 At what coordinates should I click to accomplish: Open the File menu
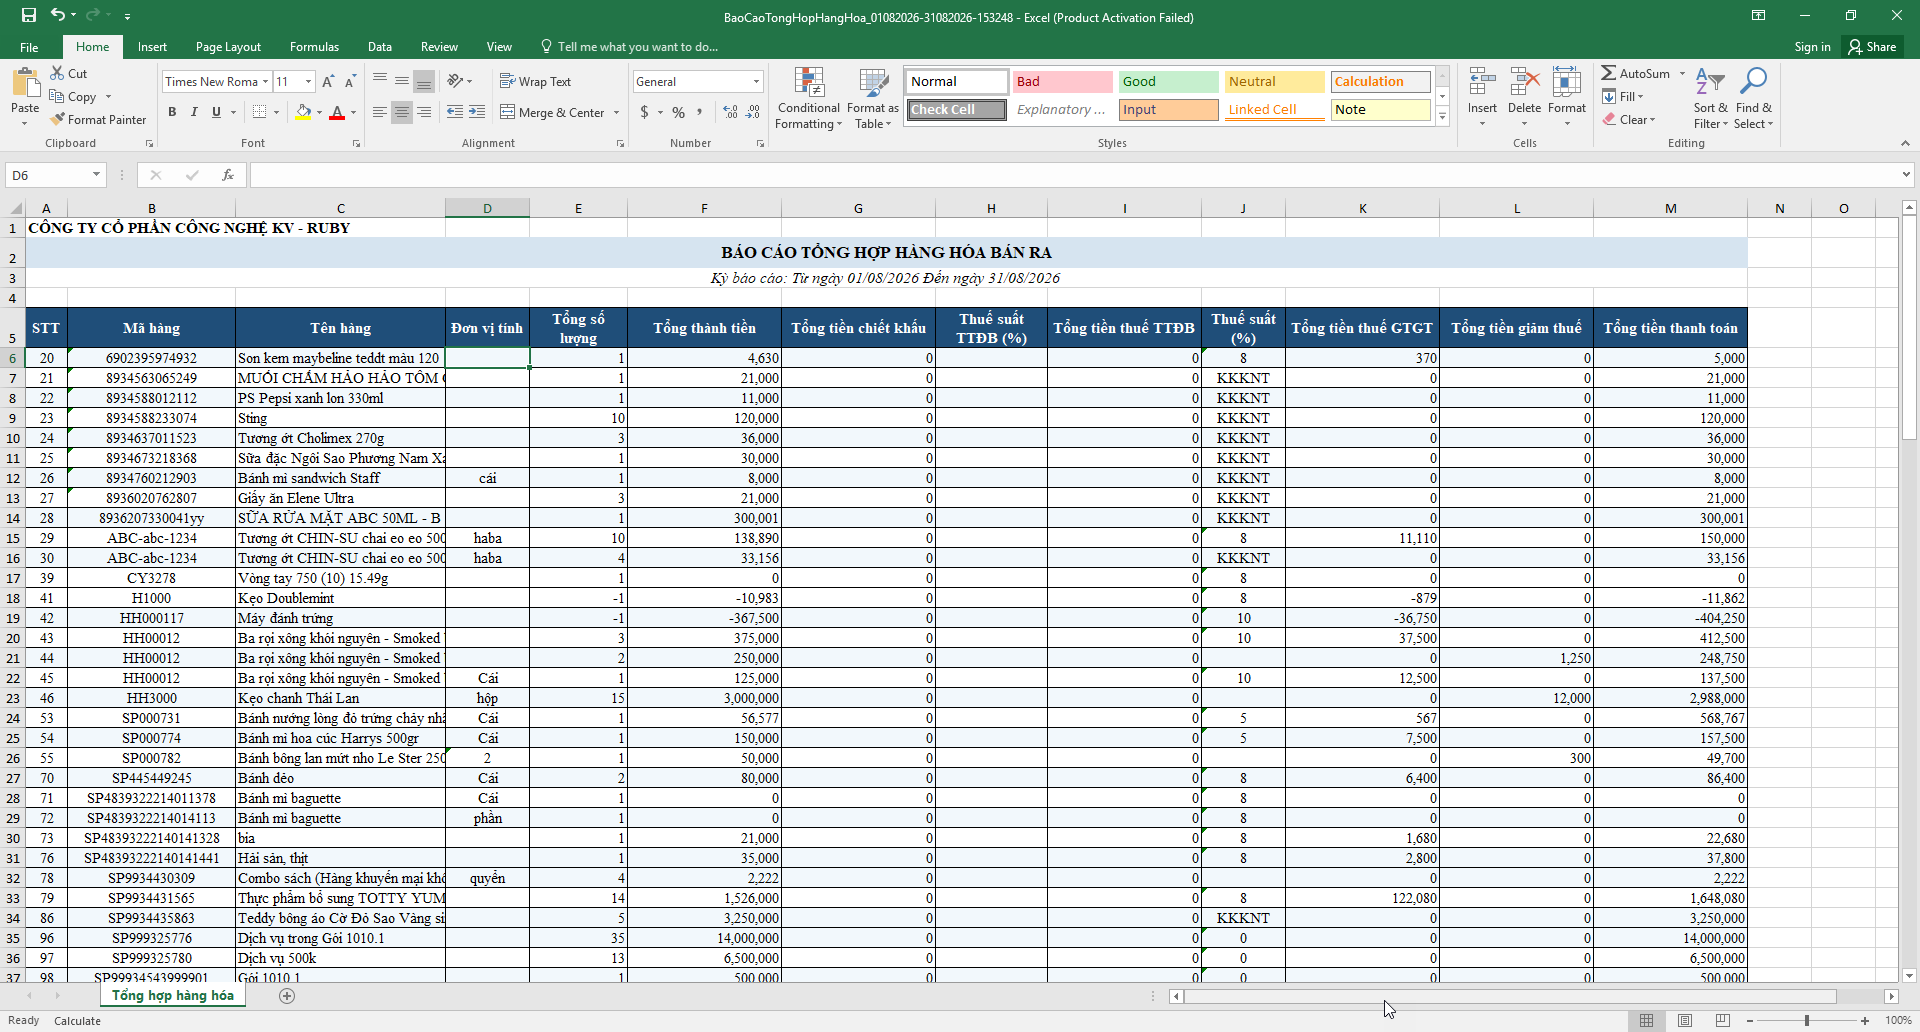29,47
